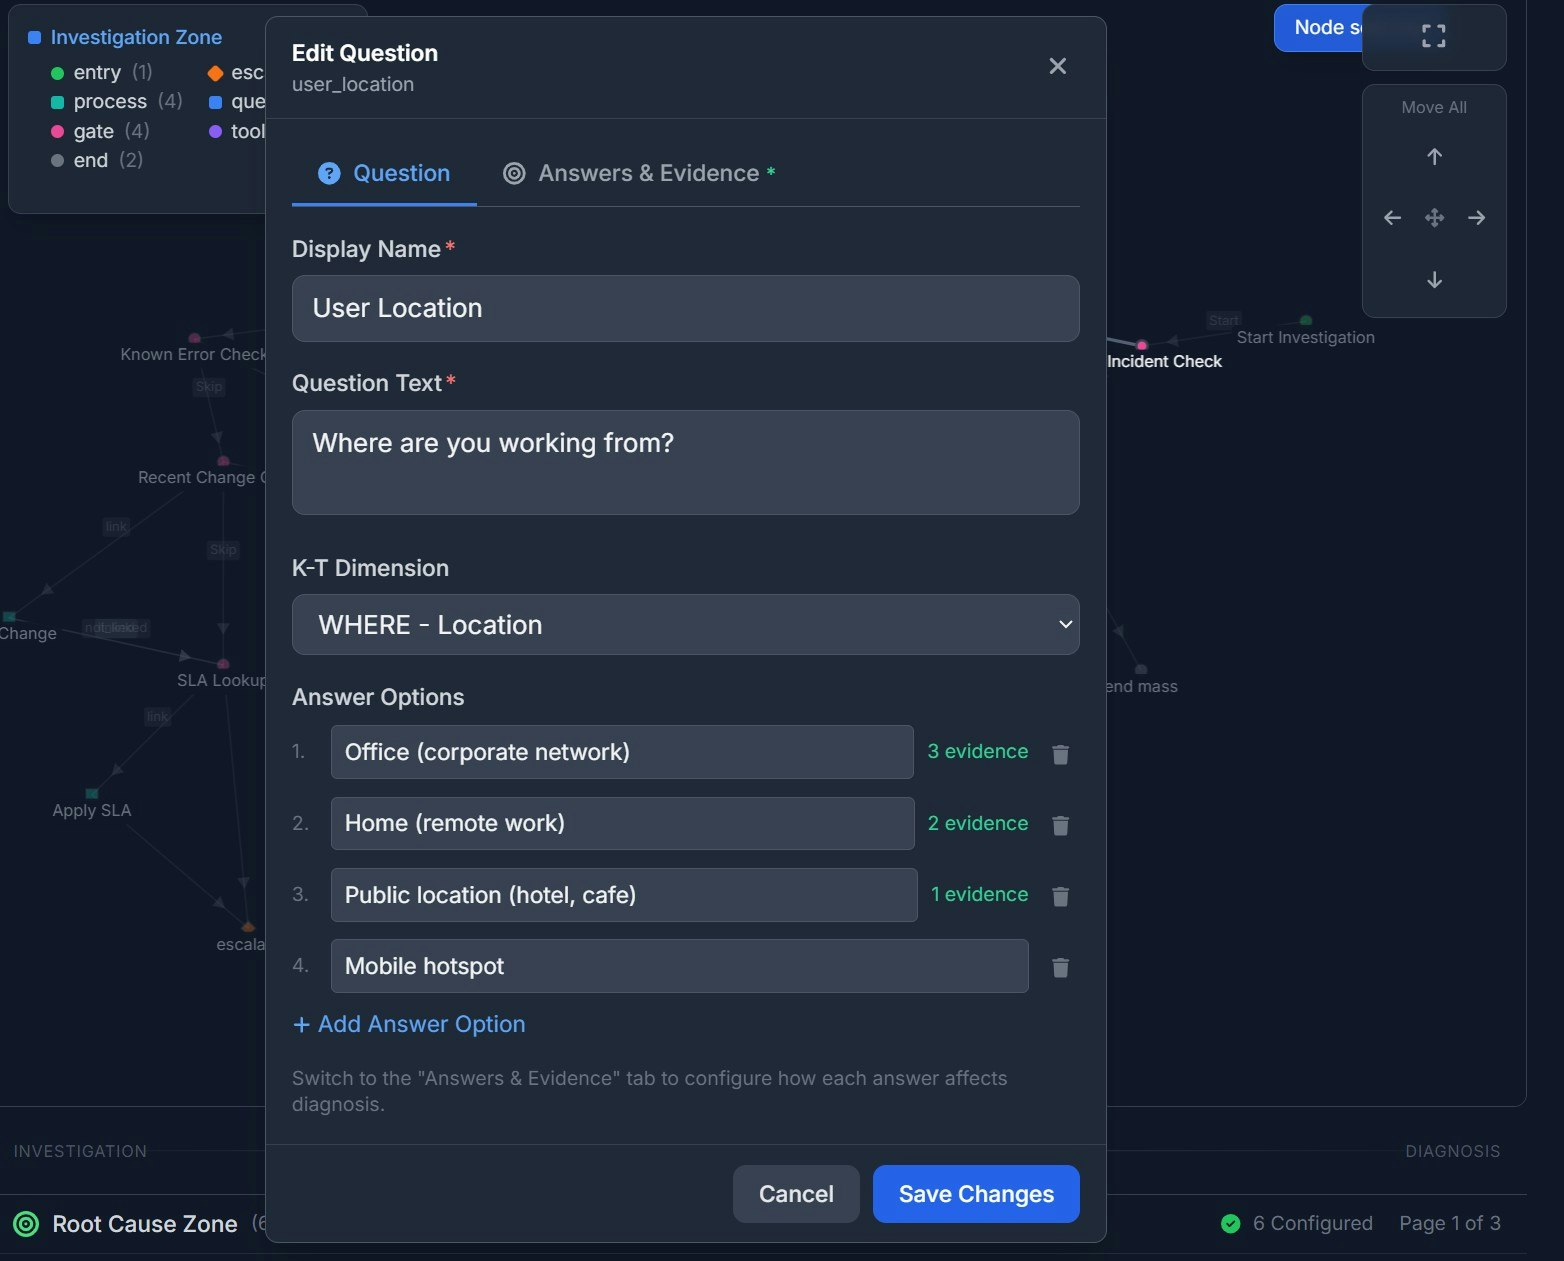The image size is (1564, 1261).
Task: Click the up arrow in Move All panel
Action: coord(1434,156)
